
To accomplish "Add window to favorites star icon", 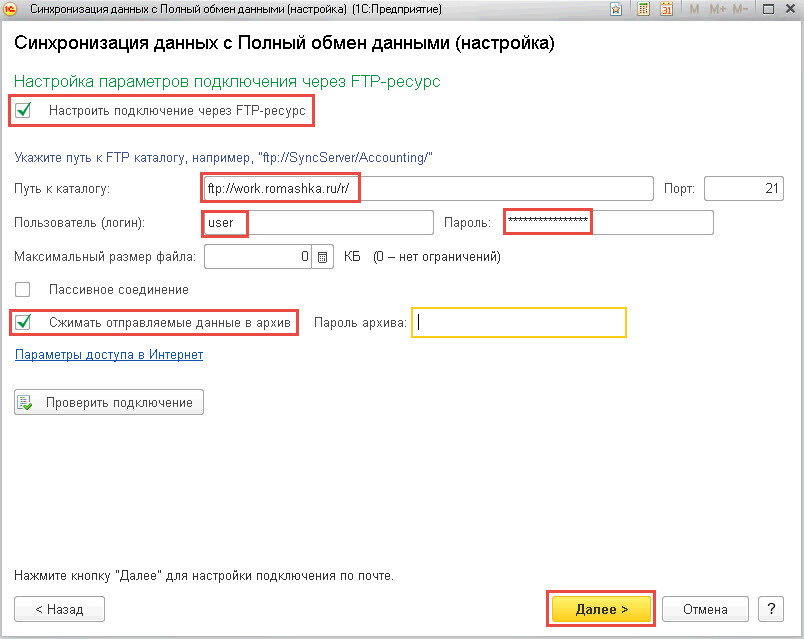I will click(616, 9).
